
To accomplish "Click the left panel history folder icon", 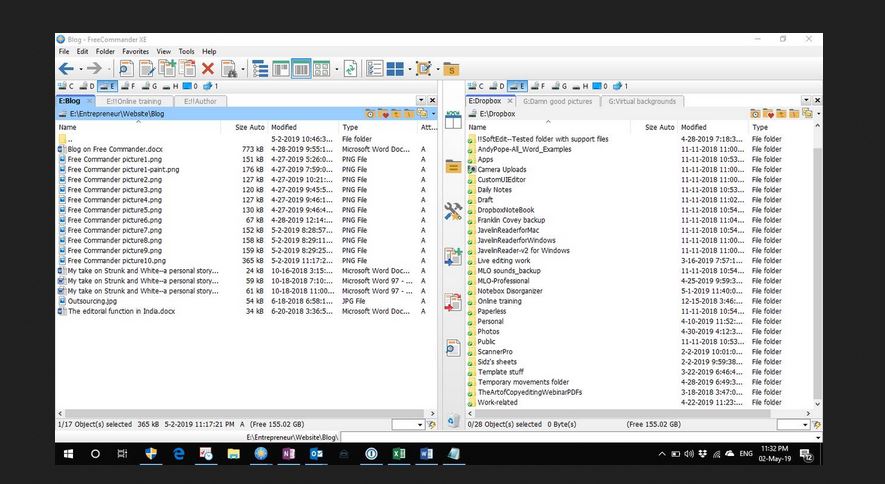I will coord(370,113).
